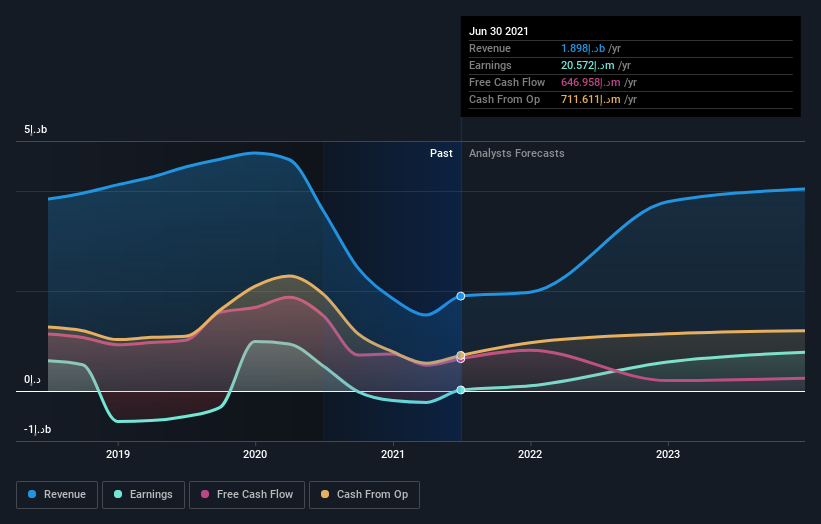
Task: Click the 2020 x-axis label
Action: 255,454
